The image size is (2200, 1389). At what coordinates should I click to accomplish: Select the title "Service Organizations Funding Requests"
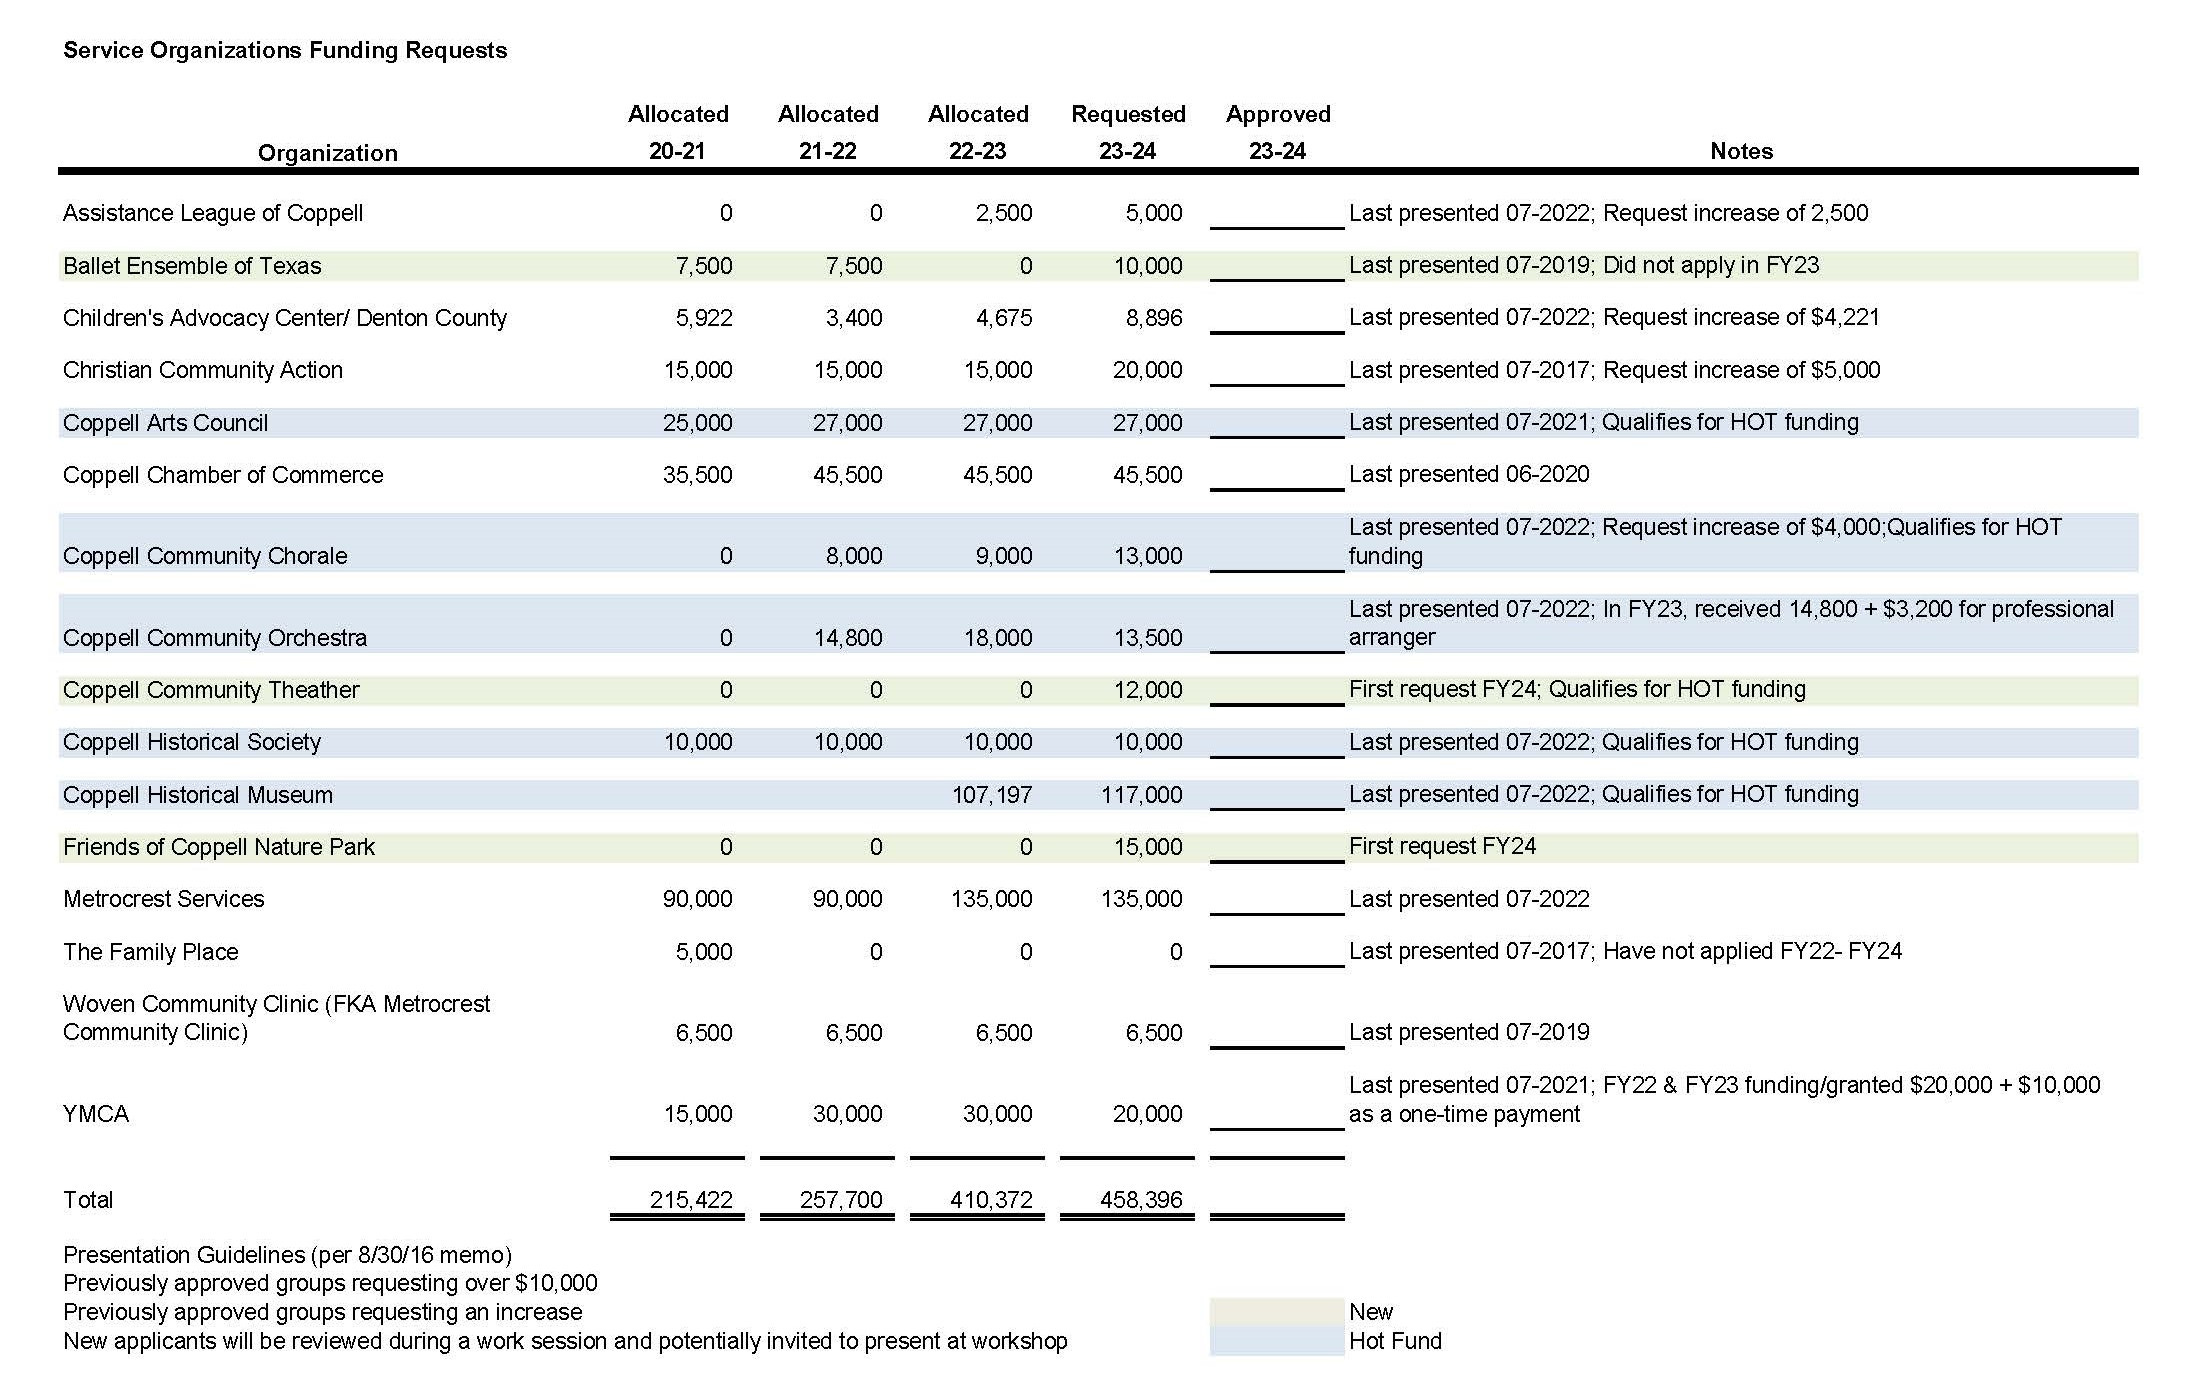(285, 50)
